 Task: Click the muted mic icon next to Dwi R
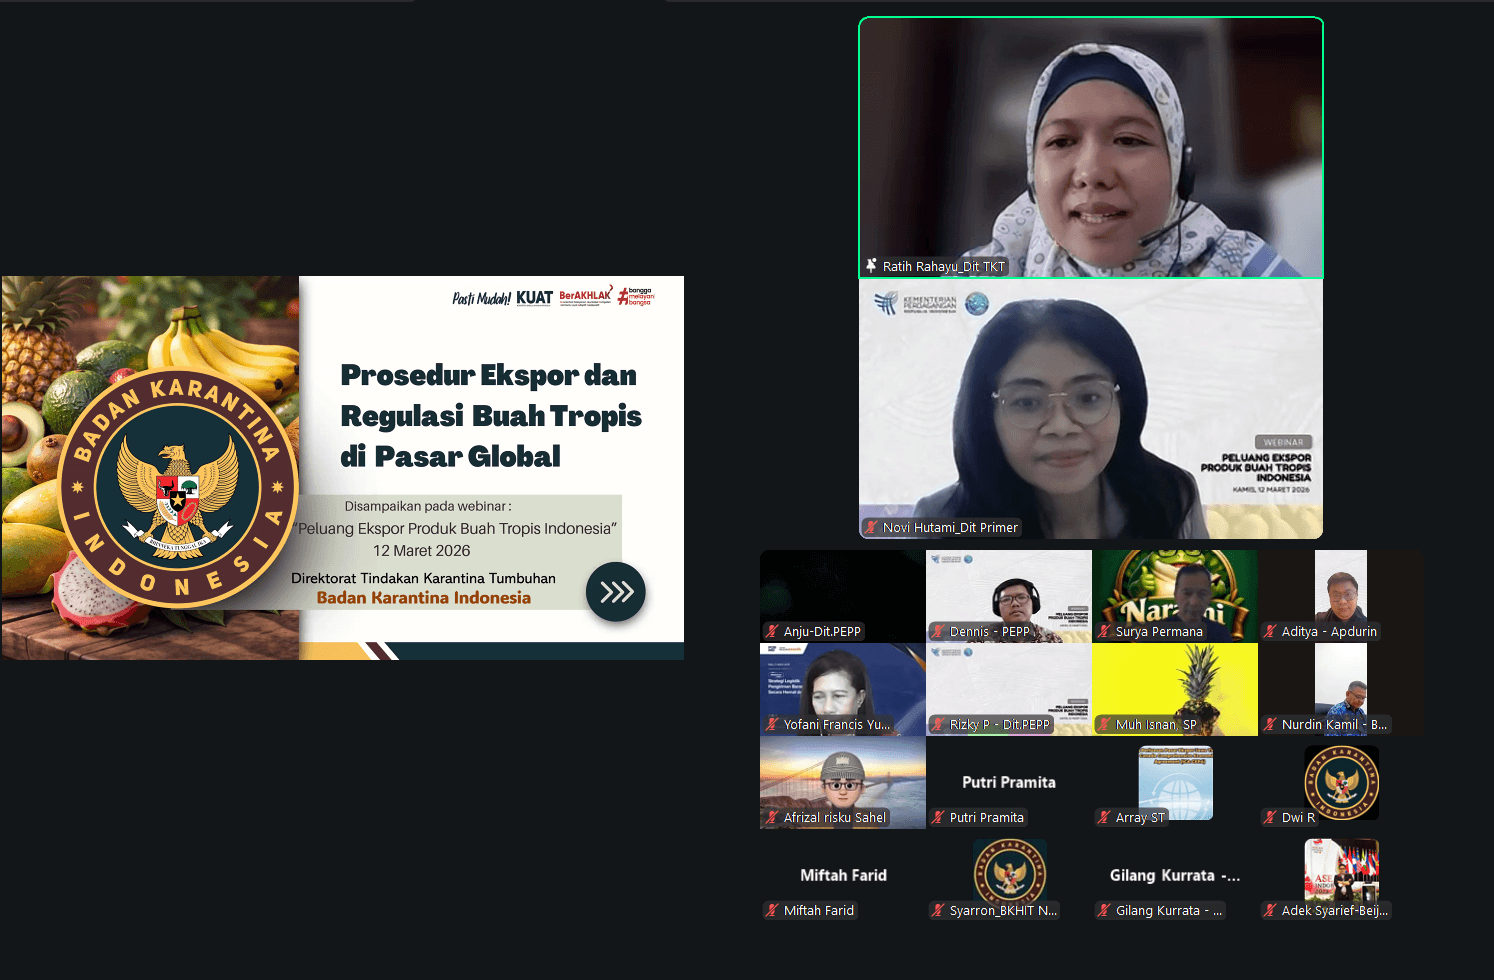point(1270,817)
